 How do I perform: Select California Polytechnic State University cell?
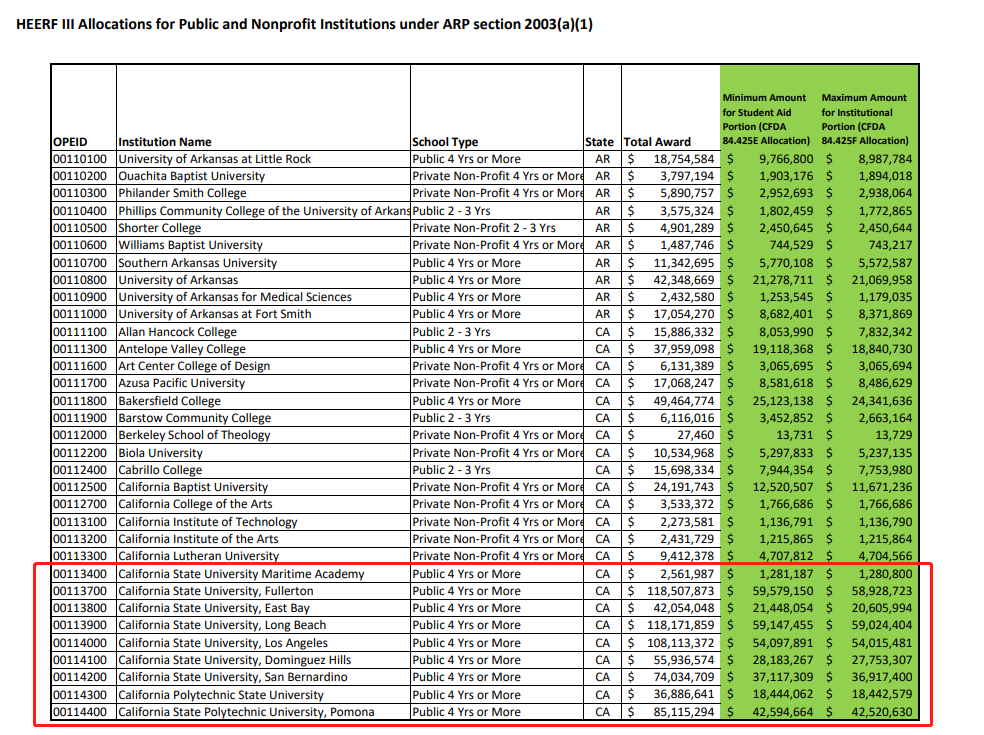pos(221,695)
